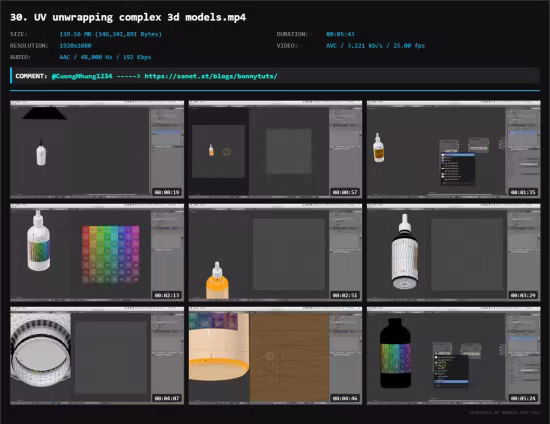The height and width of the screenshot is (424, 550).
Task: Click the dropdown popup list in the 00:01:35 frame
Action: [458, 169]
